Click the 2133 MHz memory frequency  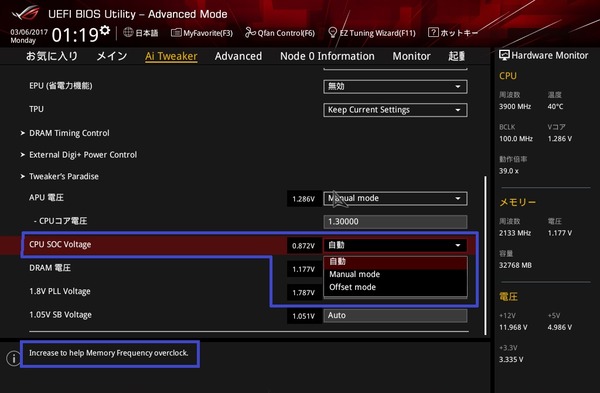pyautogui.click(x=515, y=233)
